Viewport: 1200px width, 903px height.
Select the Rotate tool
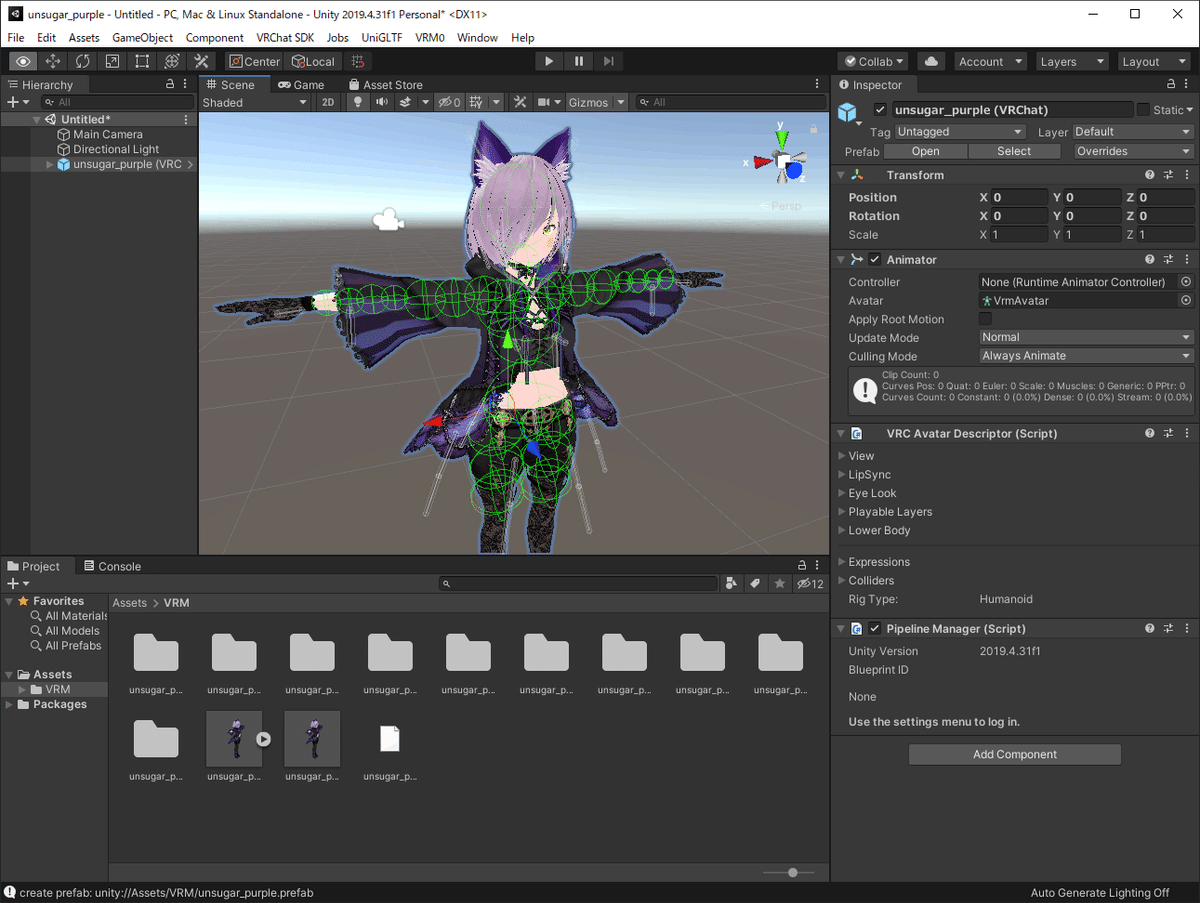[x=83, y=61]
